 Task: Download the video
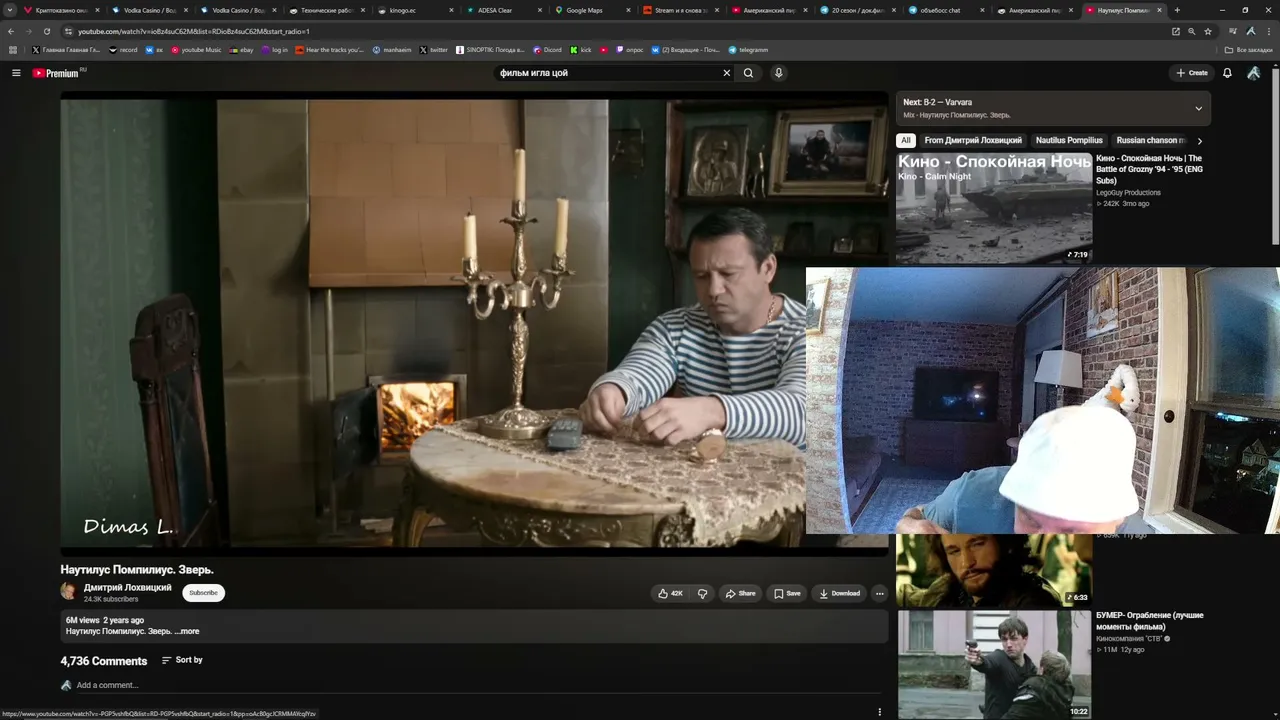[839, 593]
